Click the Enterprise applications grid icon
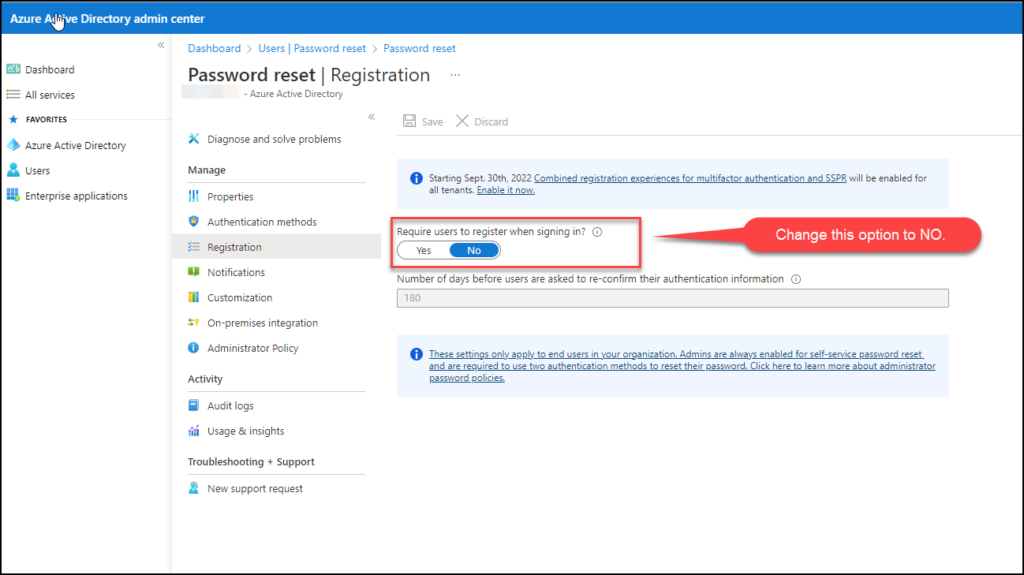This screenshot has width=1024, height=575. point(13,195)
